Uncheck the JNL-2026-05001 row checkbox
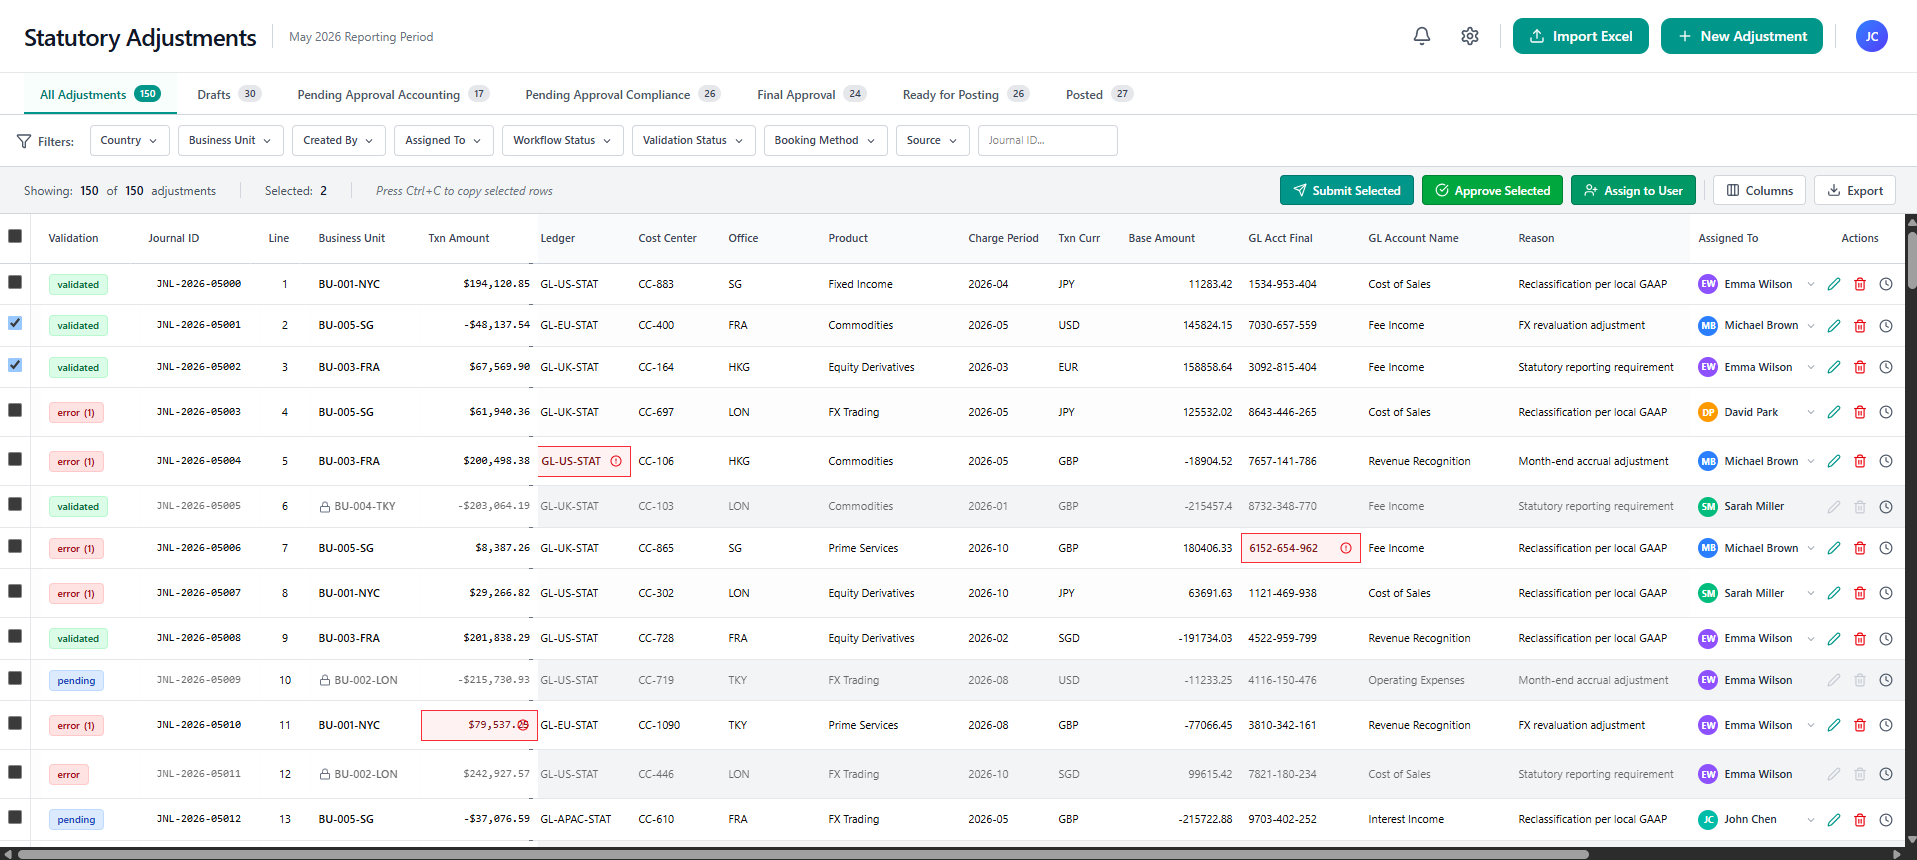The height and width of the screenshot is (860, 1917). click(x=15, y=323)
